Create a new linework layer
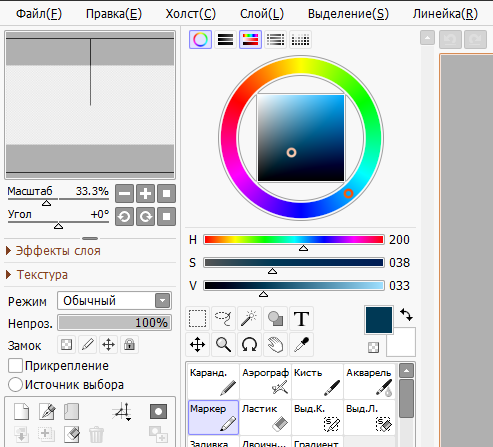 47,412
